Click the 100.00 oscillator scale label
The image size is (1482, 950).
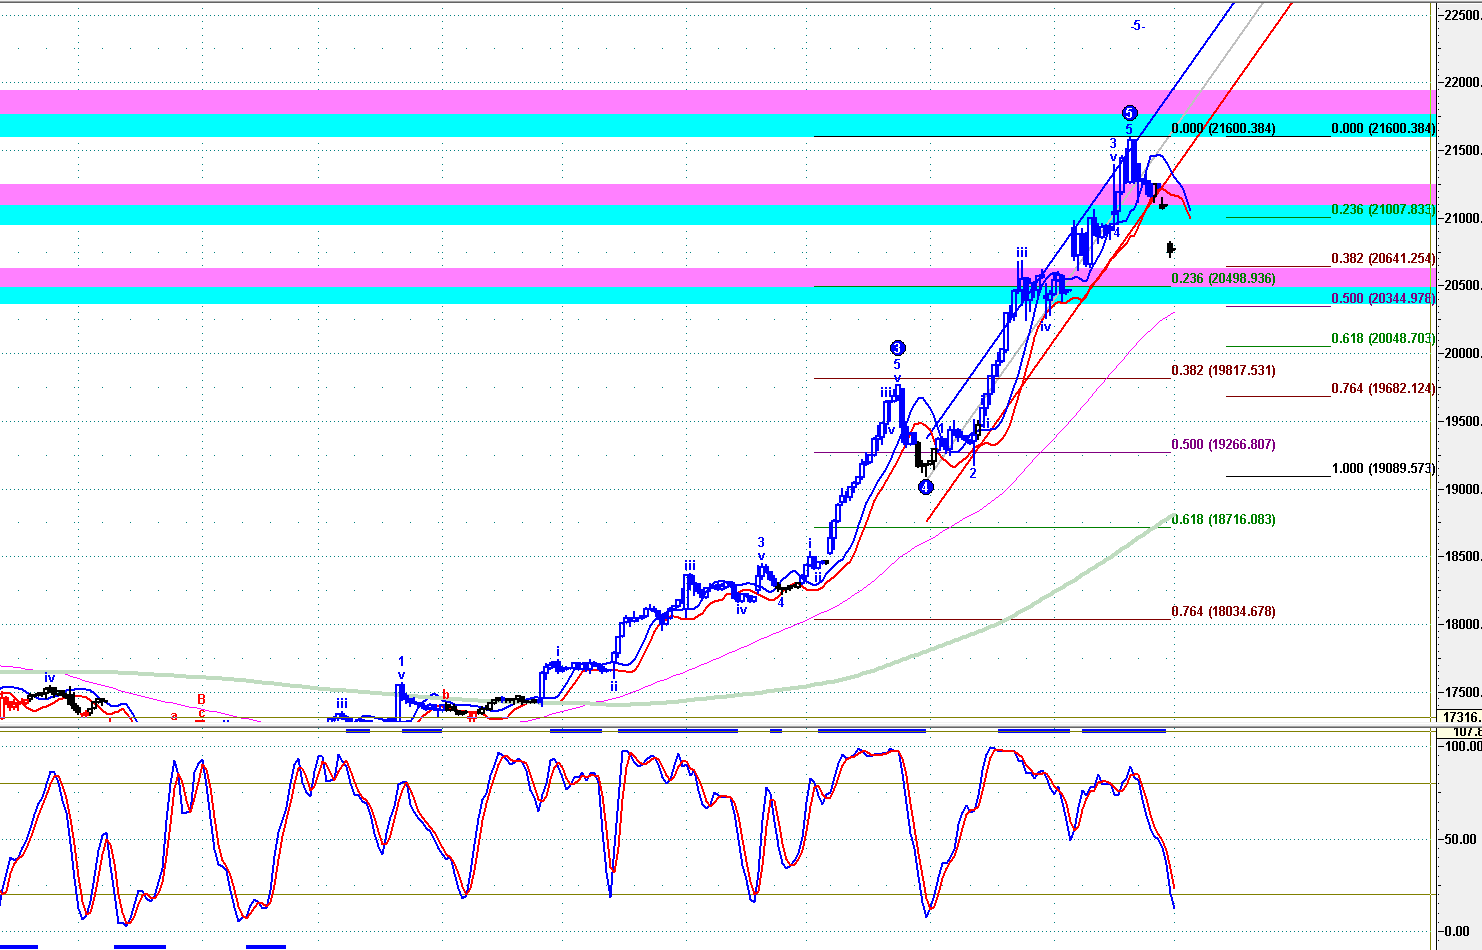pyautogui.click(x=1462, y=746)
